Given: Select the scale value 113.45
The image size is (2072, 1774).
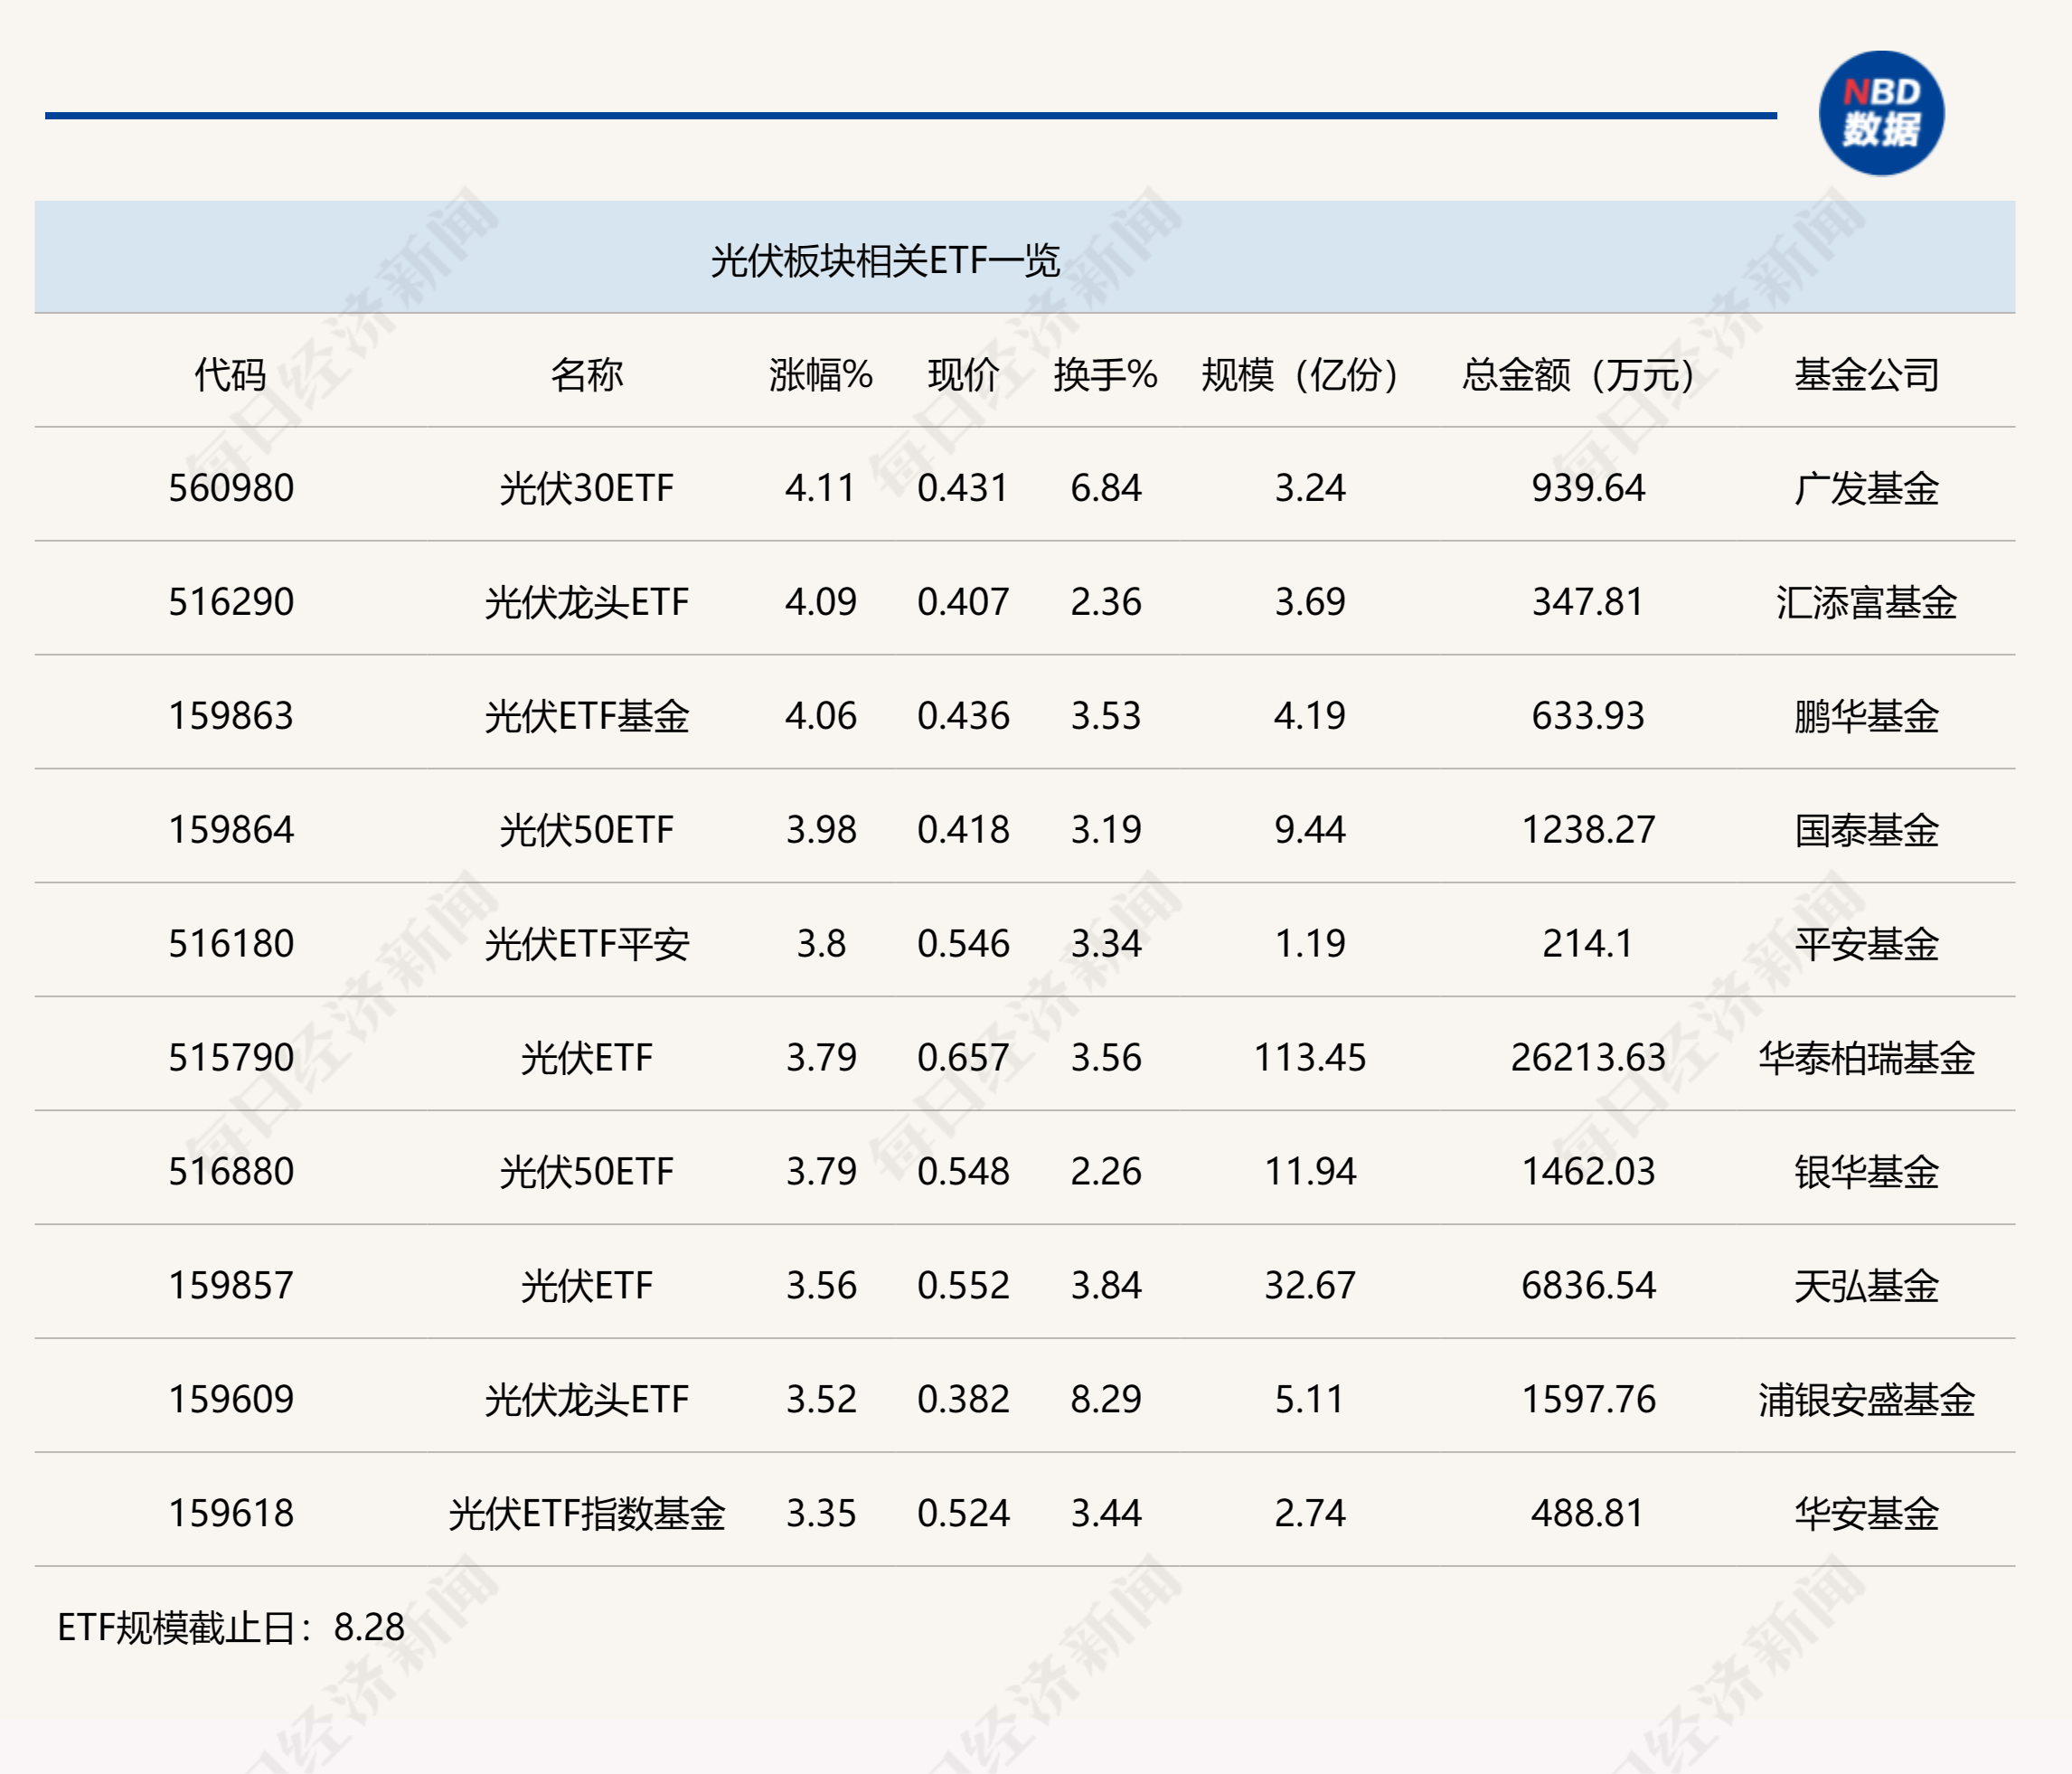Looking at the screenshot, I should point(1309,1058).
